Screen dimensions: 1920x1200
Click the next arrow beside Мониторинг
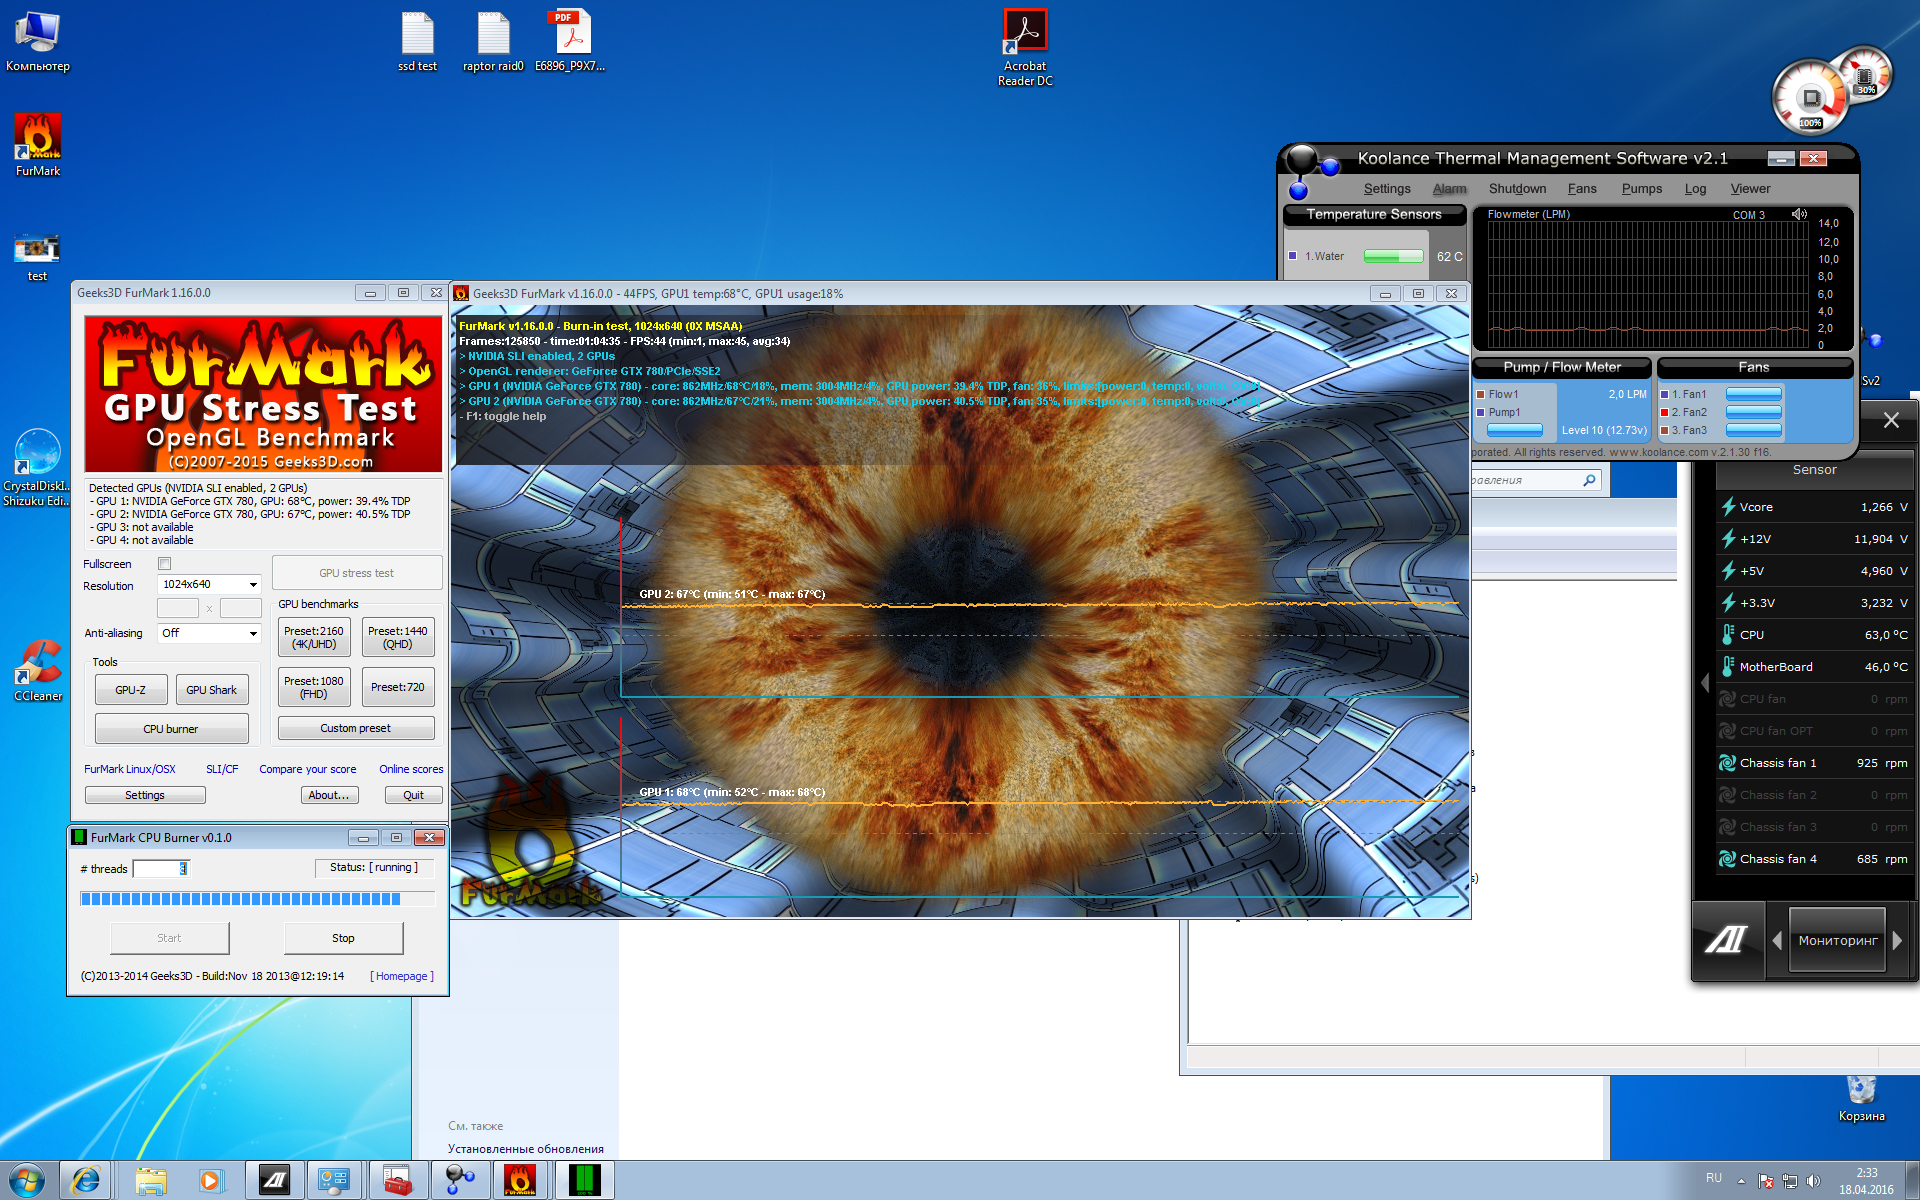click(1898, 940)
